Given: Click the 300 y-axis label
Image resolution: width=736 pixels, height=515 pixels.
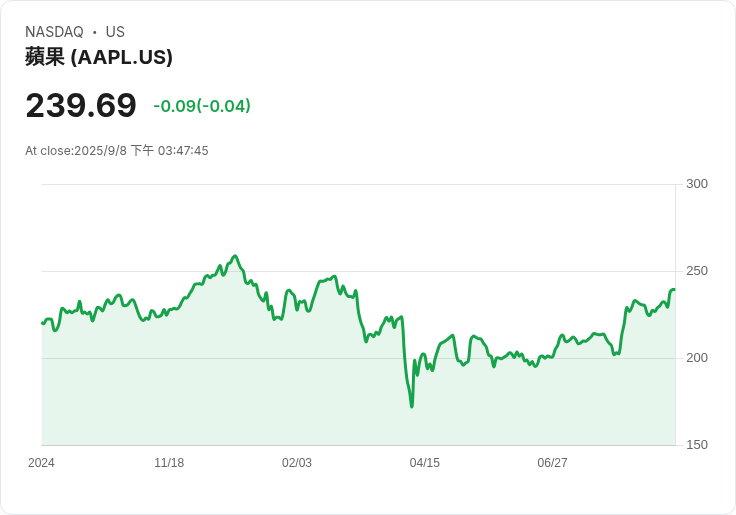Looking at the screenshot, I should point(697,184).
